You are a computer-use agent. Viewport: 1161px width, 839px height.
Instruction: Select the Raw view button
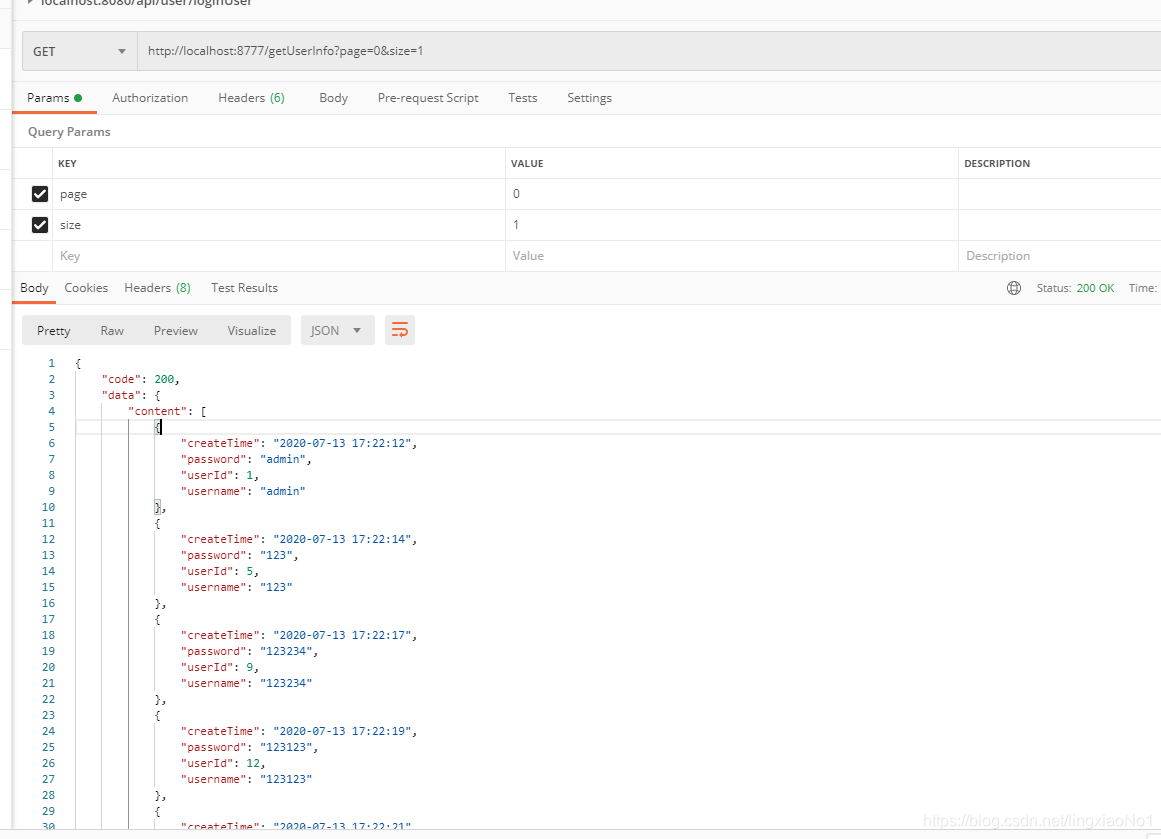(112, 330)
